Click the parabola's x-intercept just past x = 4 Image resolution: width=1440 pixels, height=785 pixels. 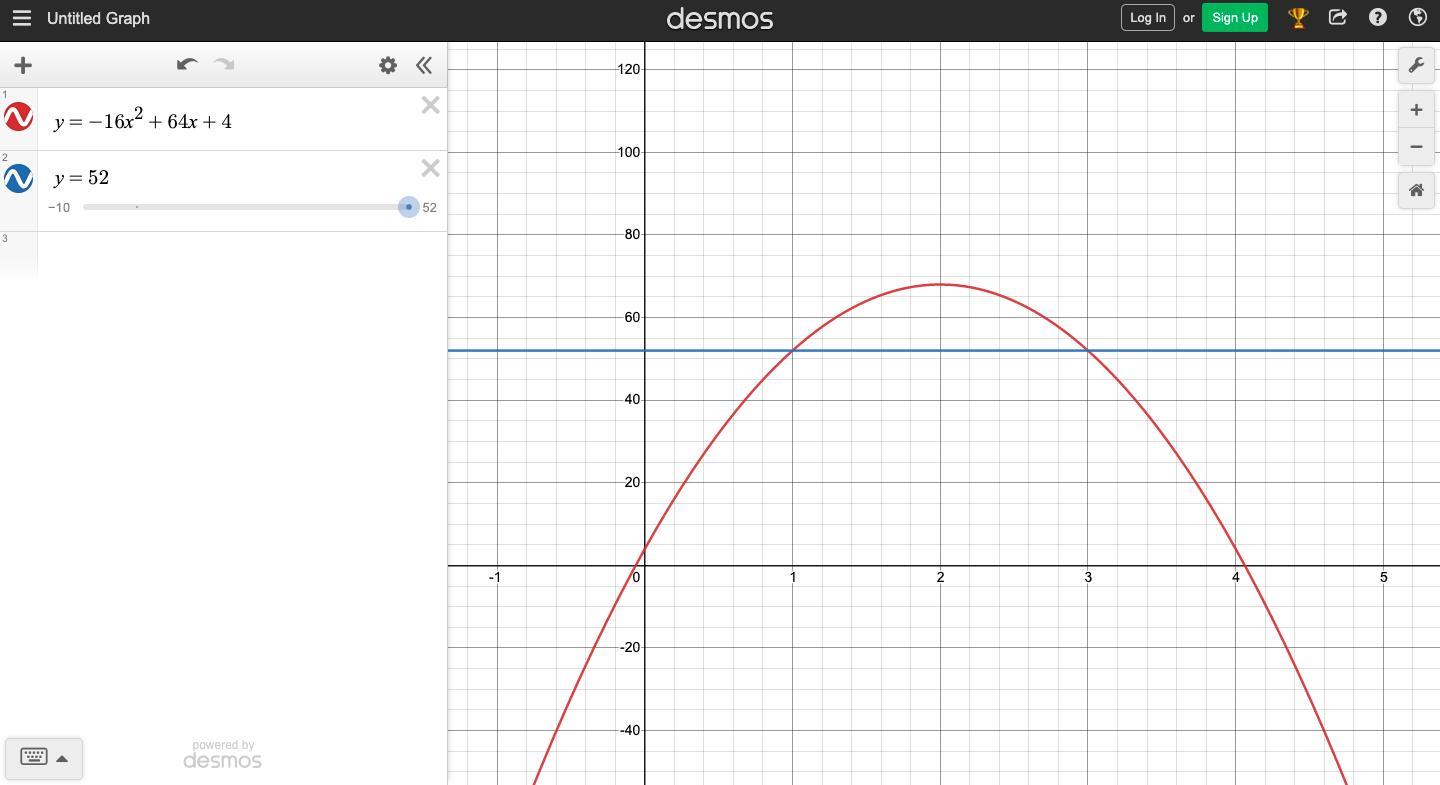tap(1244, 565)
